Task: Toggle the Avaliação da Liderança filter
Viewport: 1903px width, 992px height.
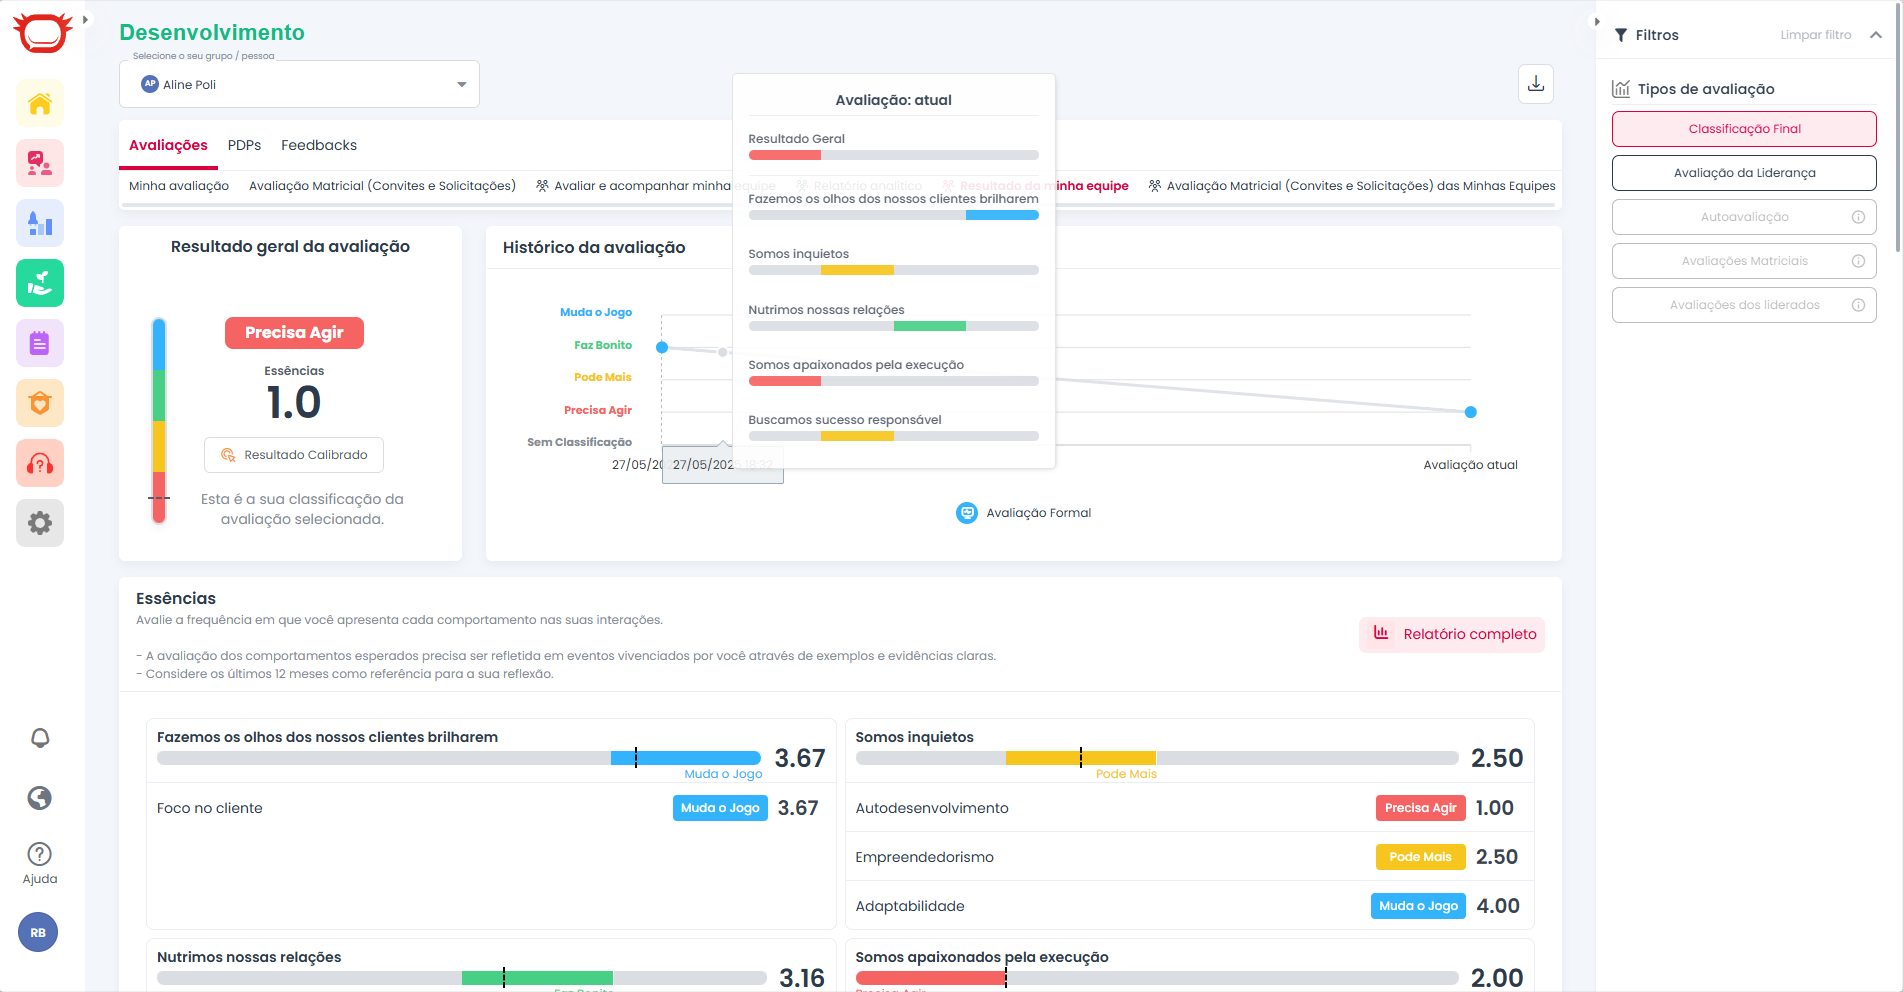Action: coord(1744,173)
